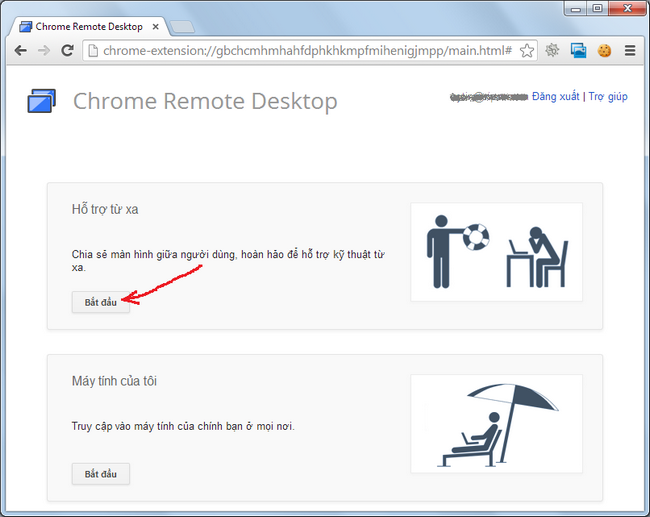
Task: Open the Trợ giúp link
Action: pyautogui.click(x=608, y=97)
